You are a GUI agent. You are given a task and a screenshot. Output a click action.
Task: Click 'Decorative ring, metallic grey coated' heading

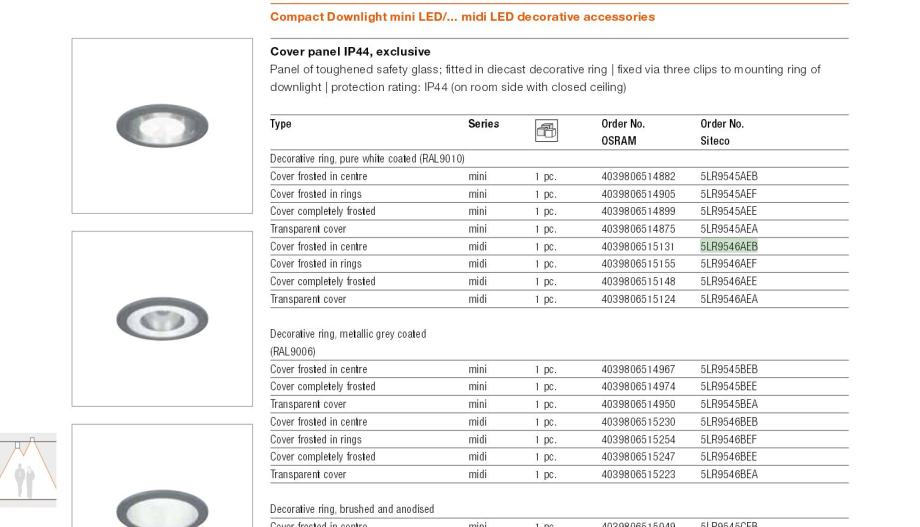(348, 334)
